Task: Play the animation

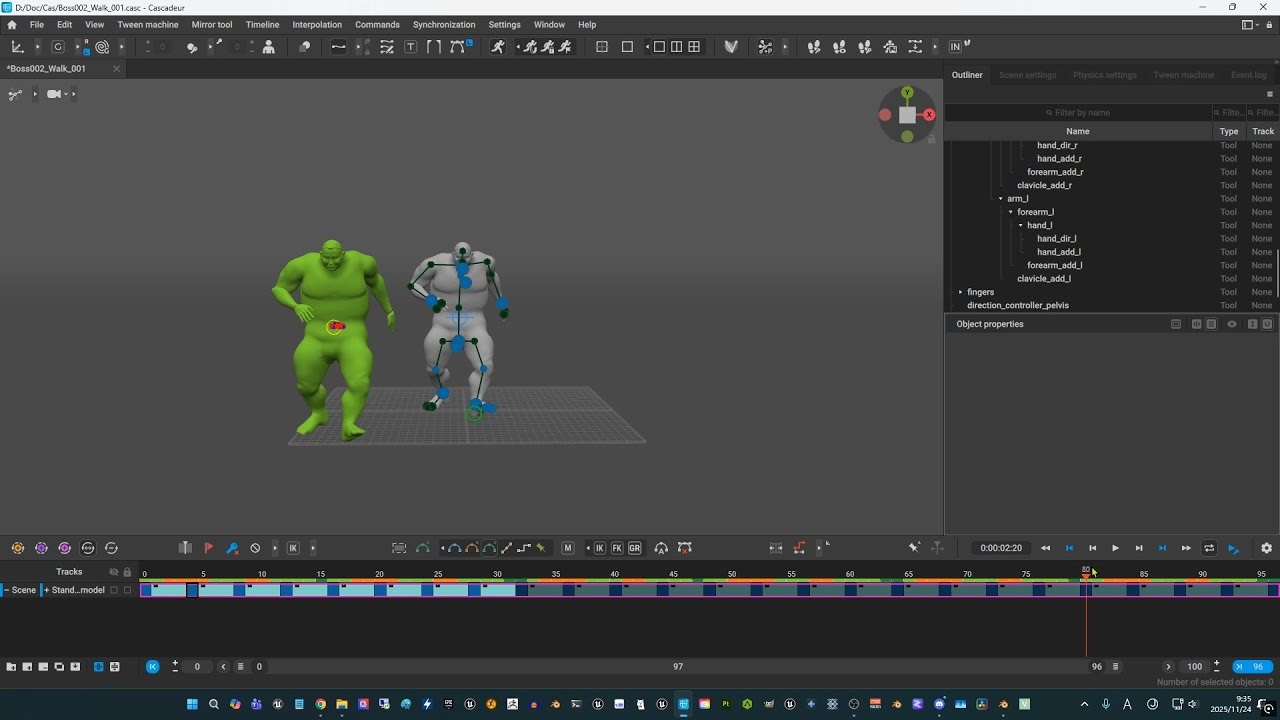Action: click(1115, 548)
